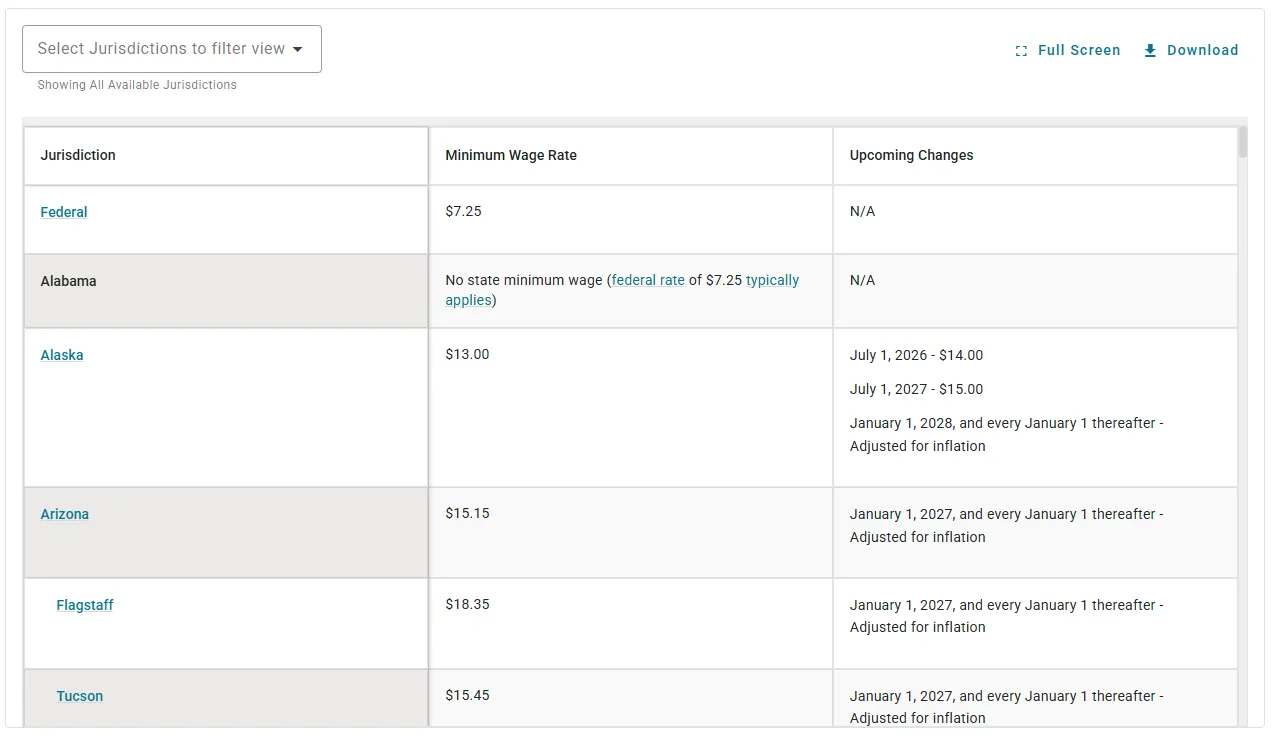This screenshot has height=737, width=1272.
Task: Click the Full Screen expand icon
Action: [1021, 51]
